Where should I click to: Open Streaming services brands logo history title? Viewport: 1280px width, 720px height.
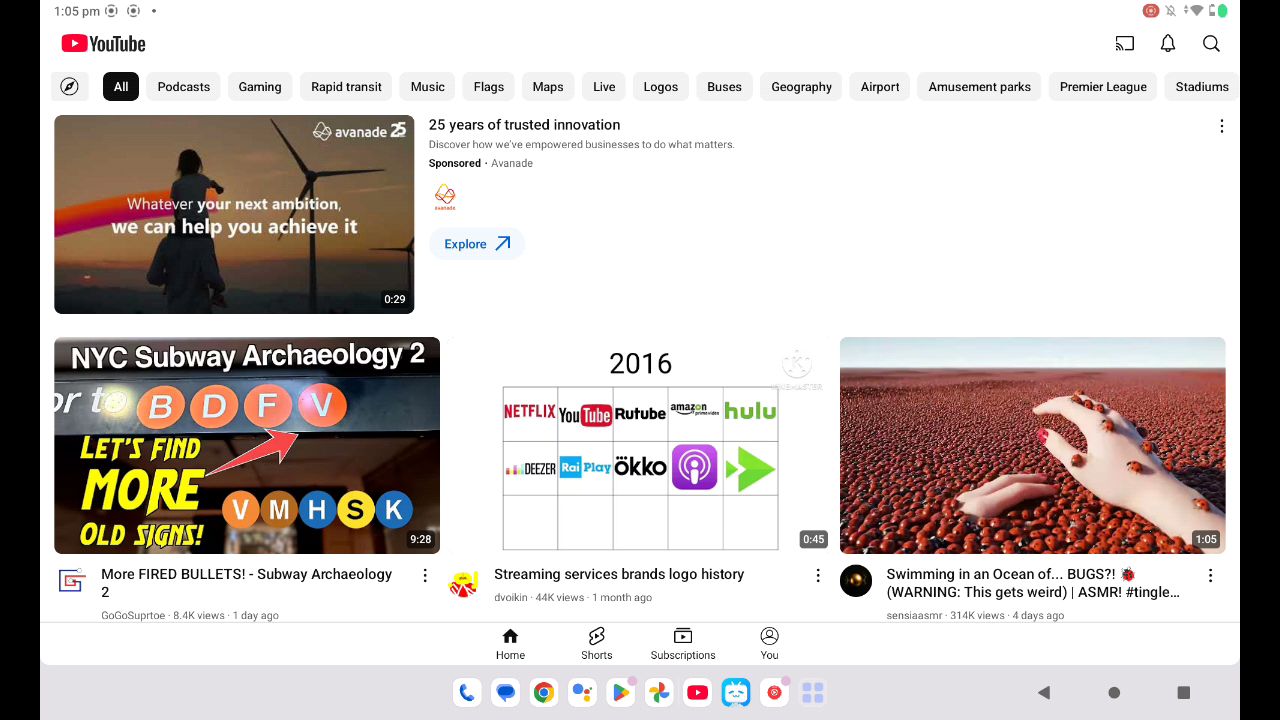pyautogui.click(x=619, y=574)
